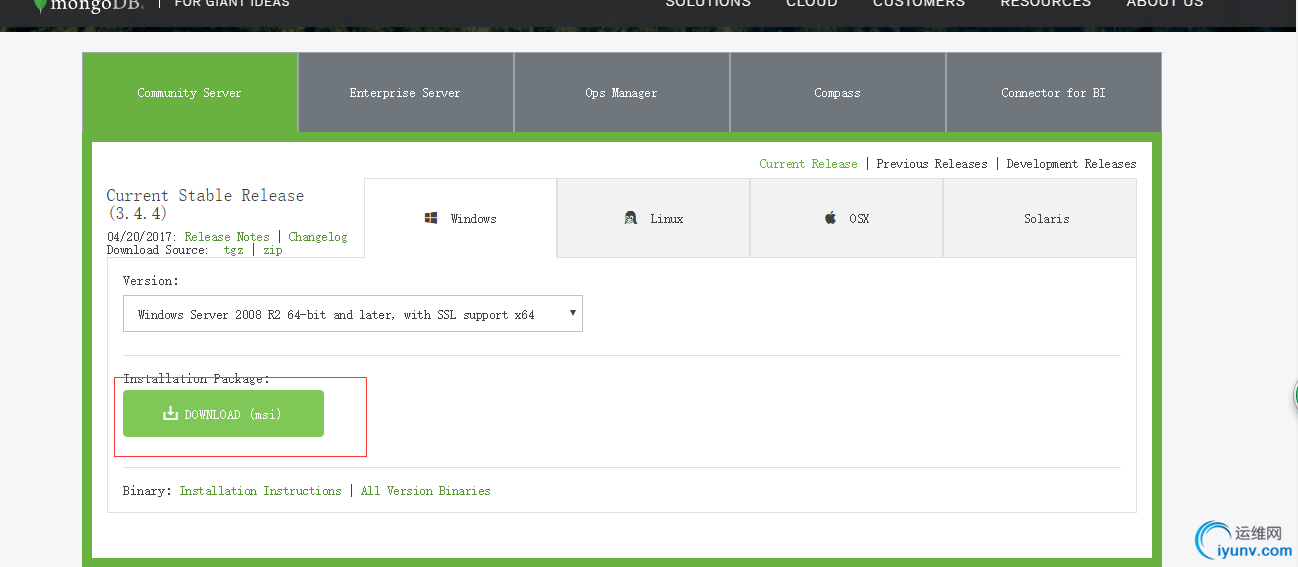Image resolution: width=1298 pixels, height=567 pixels.
Task: Click the 04/20/2017 release date text
Action: click(142, 237)
